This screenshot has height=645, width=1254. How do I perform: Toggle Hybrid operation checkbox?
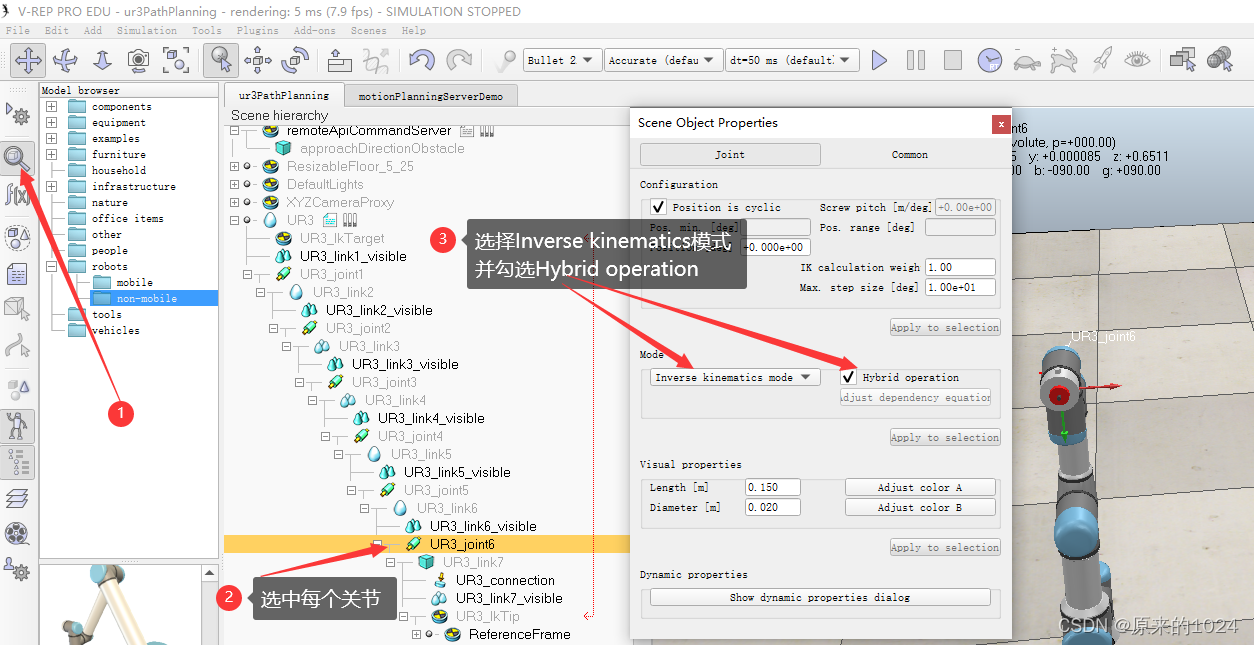coord(848,377)
